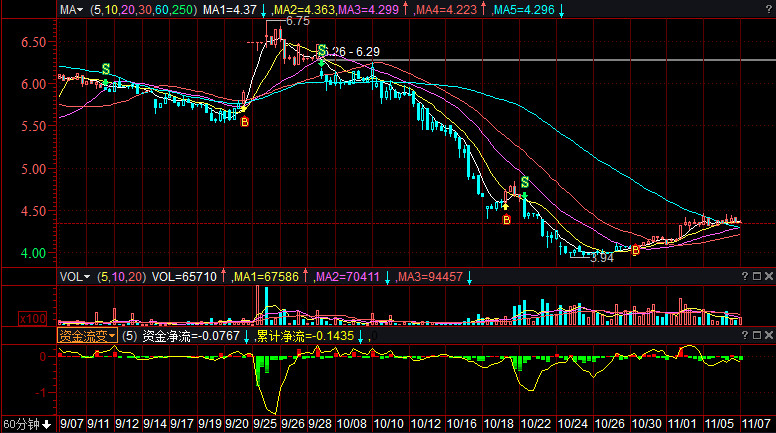
Task: Expand the 资金流变 indicator selector
Action: [x=87, y=337]
